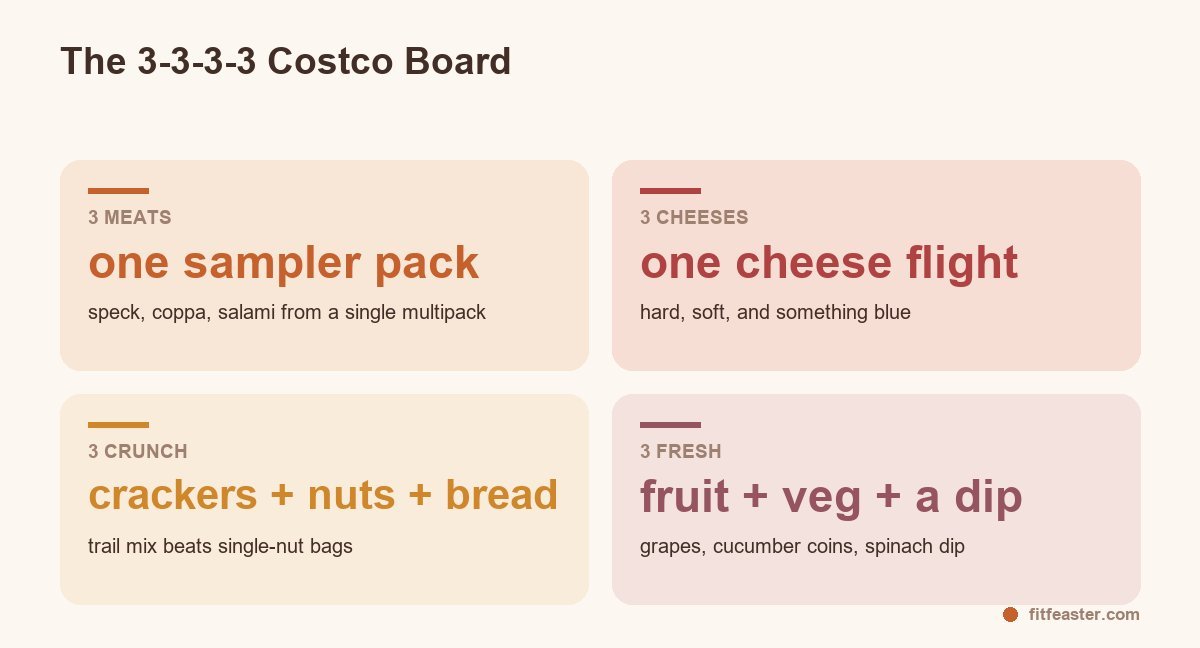Click the mauve accent bar above 3 FRESH
This screenshot has height=648, width=1200.
[x=670, y=425]
